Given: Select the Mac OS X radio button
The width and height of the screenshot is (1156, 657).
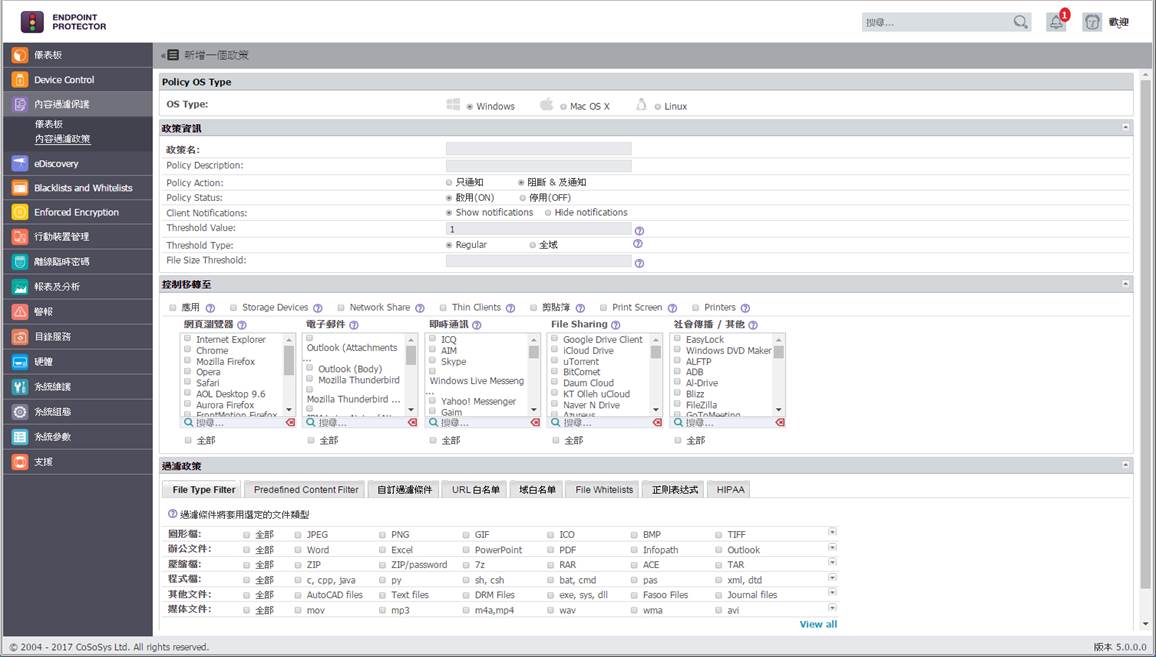Looking at the screenshot, I should tap(563, 107).
